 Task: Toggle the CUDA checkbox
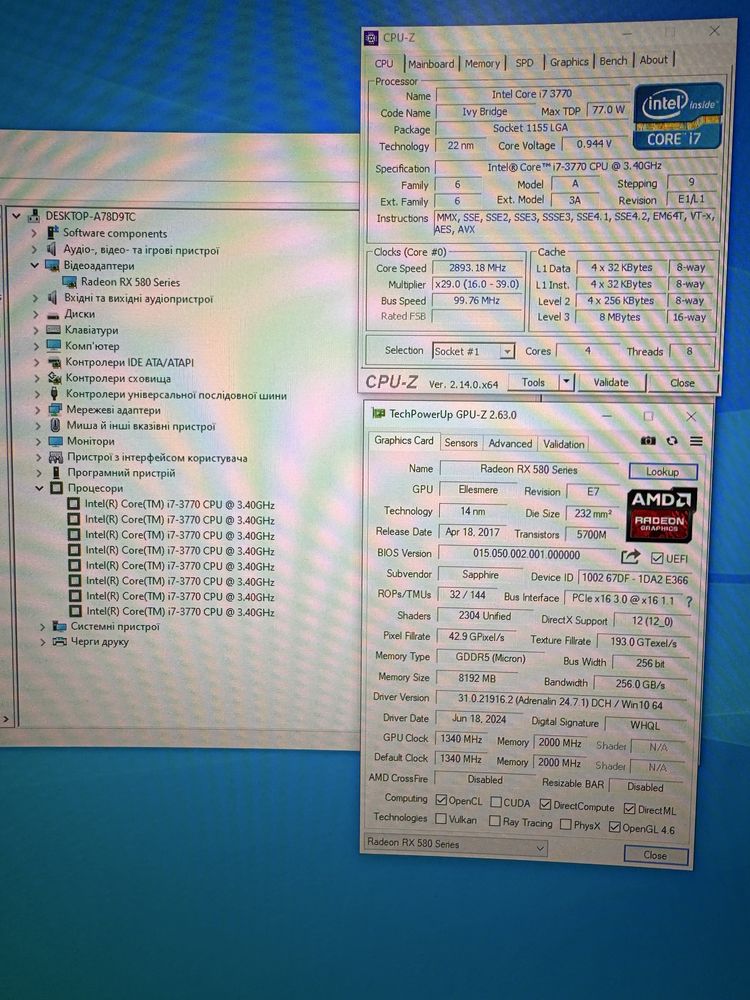(x=496, y=802)
